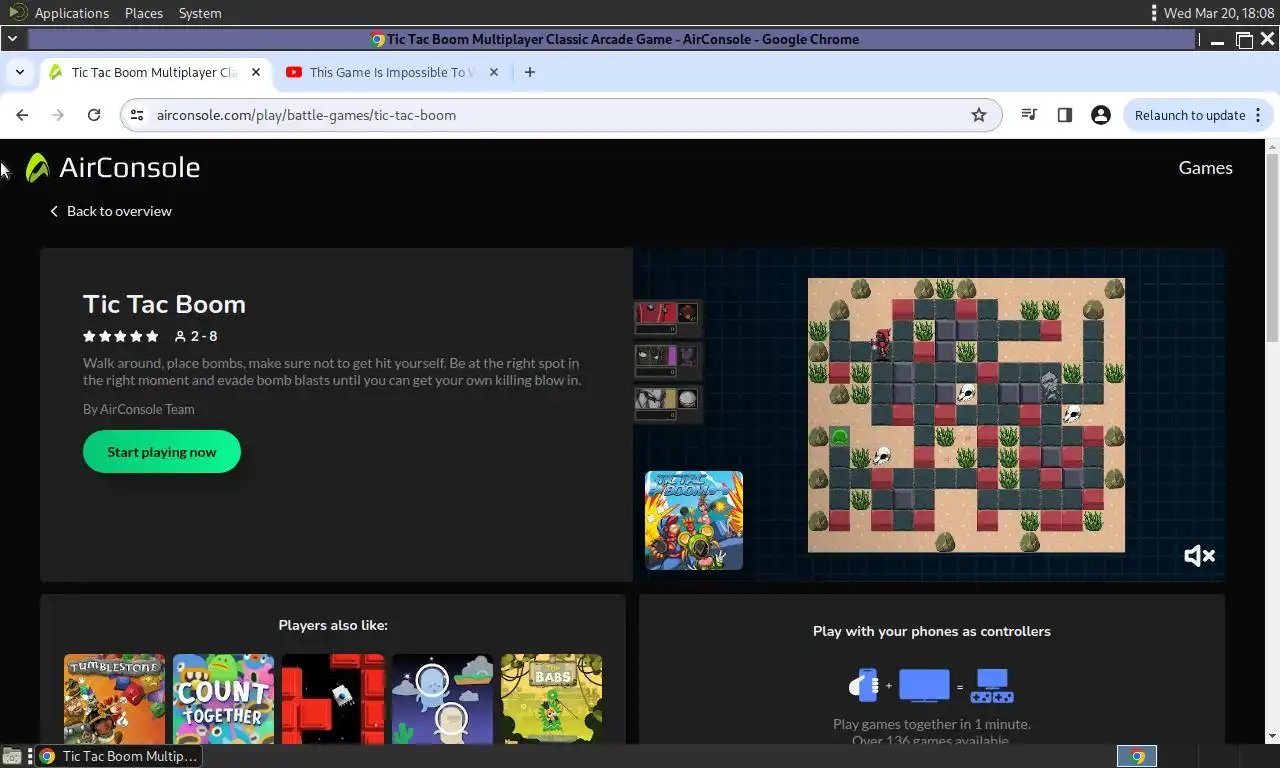Click the blue screen monitor icon
Image resolution: width=1280 pixels, height=768 pixels.
point(924,686)
